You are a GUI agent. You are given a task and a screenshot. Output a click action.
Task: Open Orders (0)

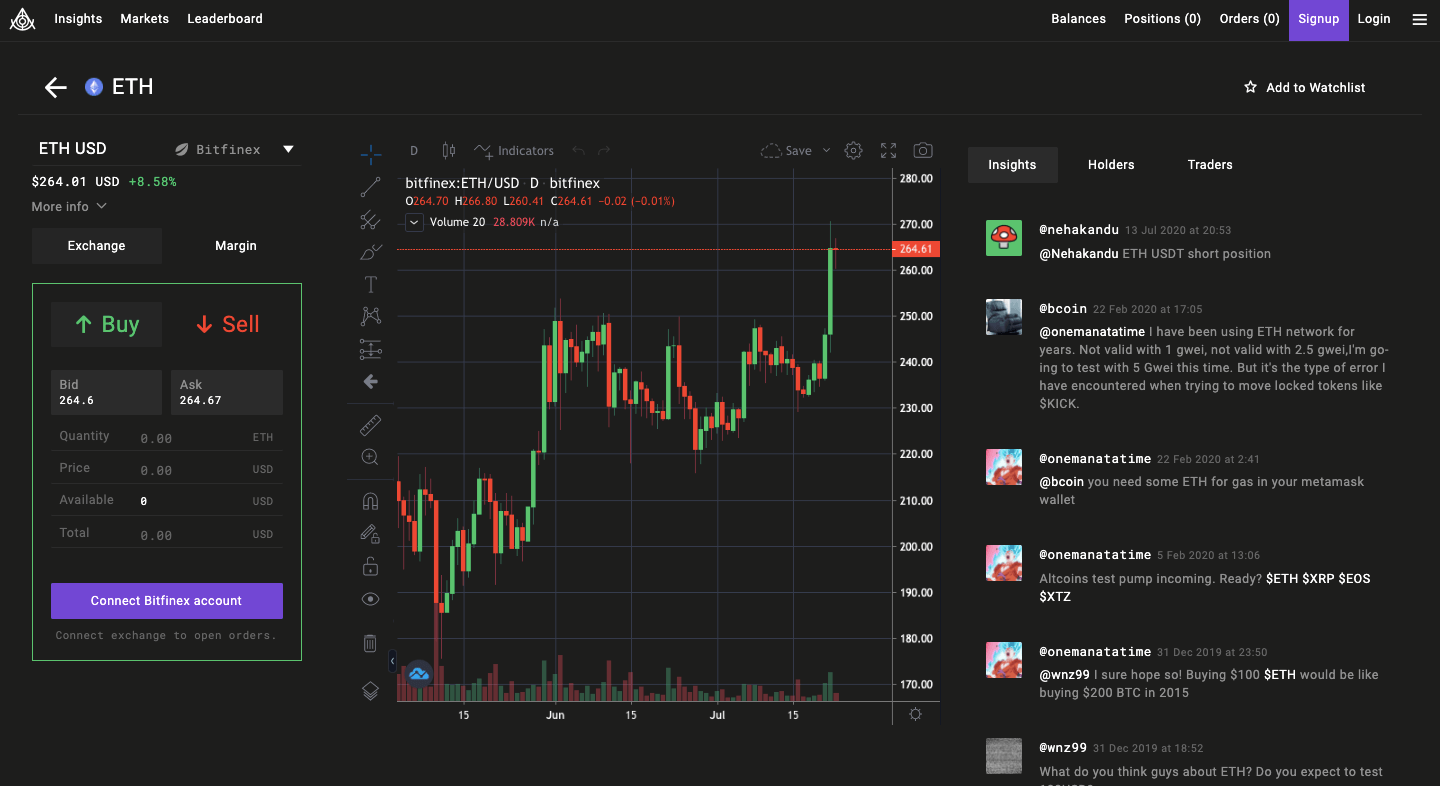(1249, 19)
